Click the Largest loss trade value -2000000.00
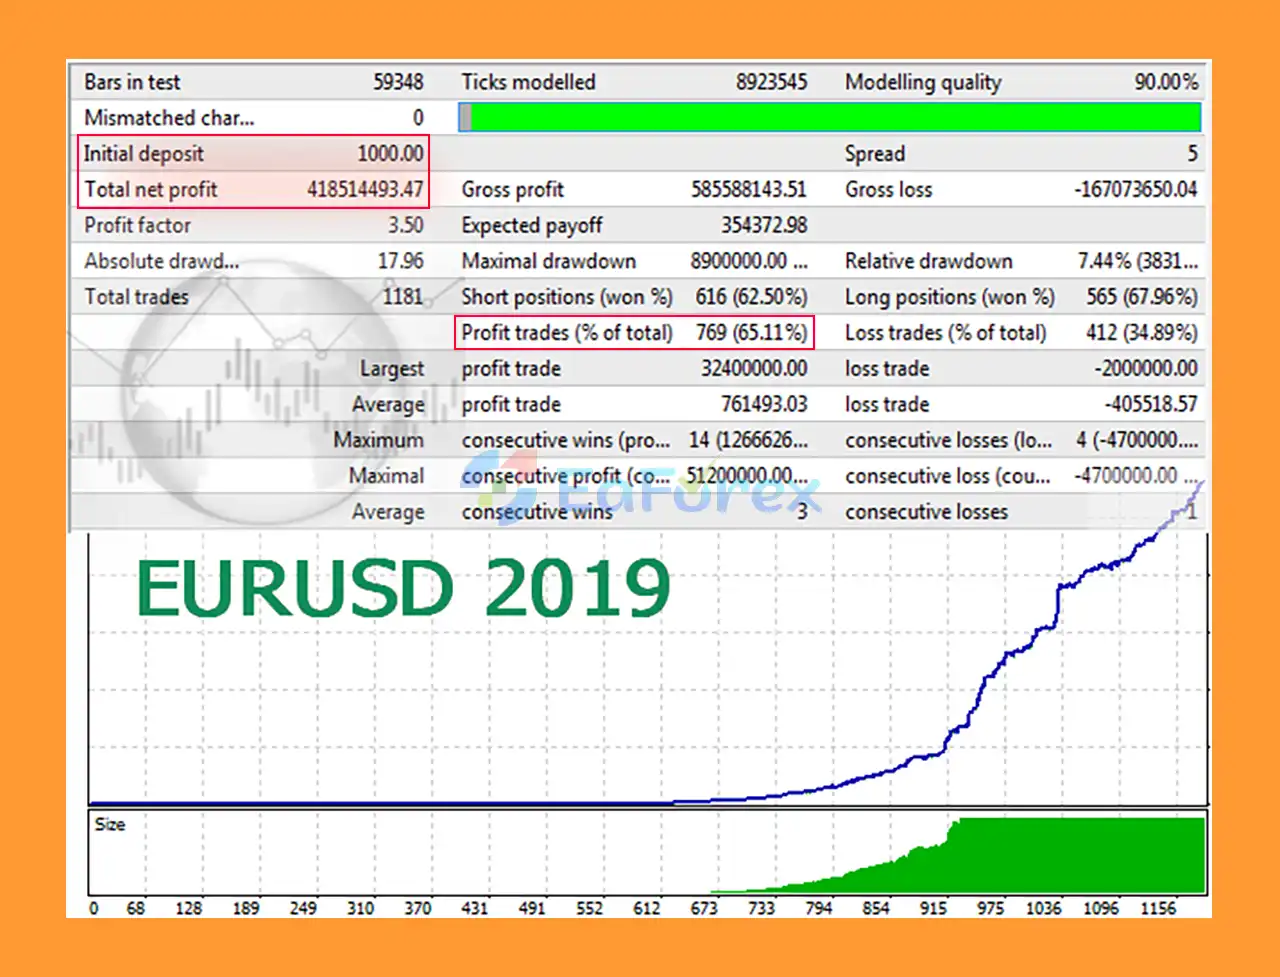1280x977 pixels. pos(1145,369)
